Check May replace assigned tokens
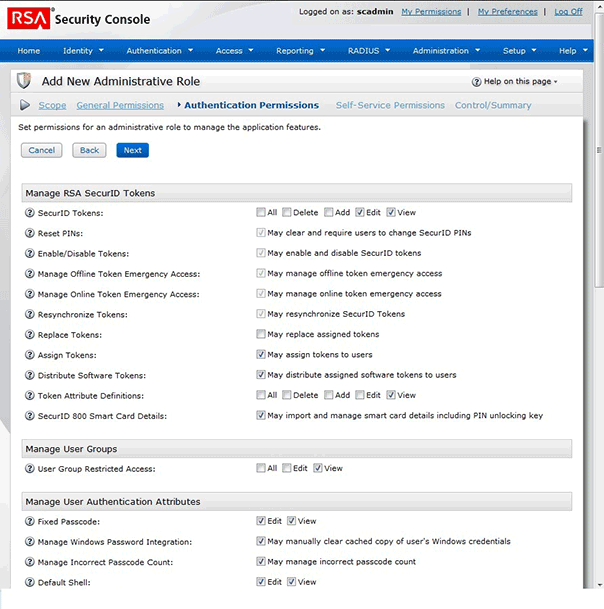Screen dimensions: 604x609 tap(261, 334)
